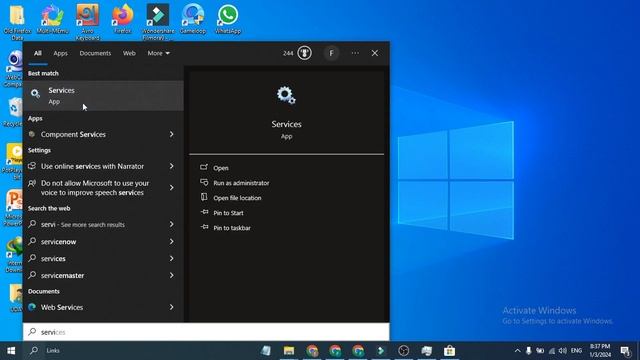Open the Gameloop desktop shortcut
Image resolution: width=640 pixels, height=360 pixels.
[x=193, y=19]
